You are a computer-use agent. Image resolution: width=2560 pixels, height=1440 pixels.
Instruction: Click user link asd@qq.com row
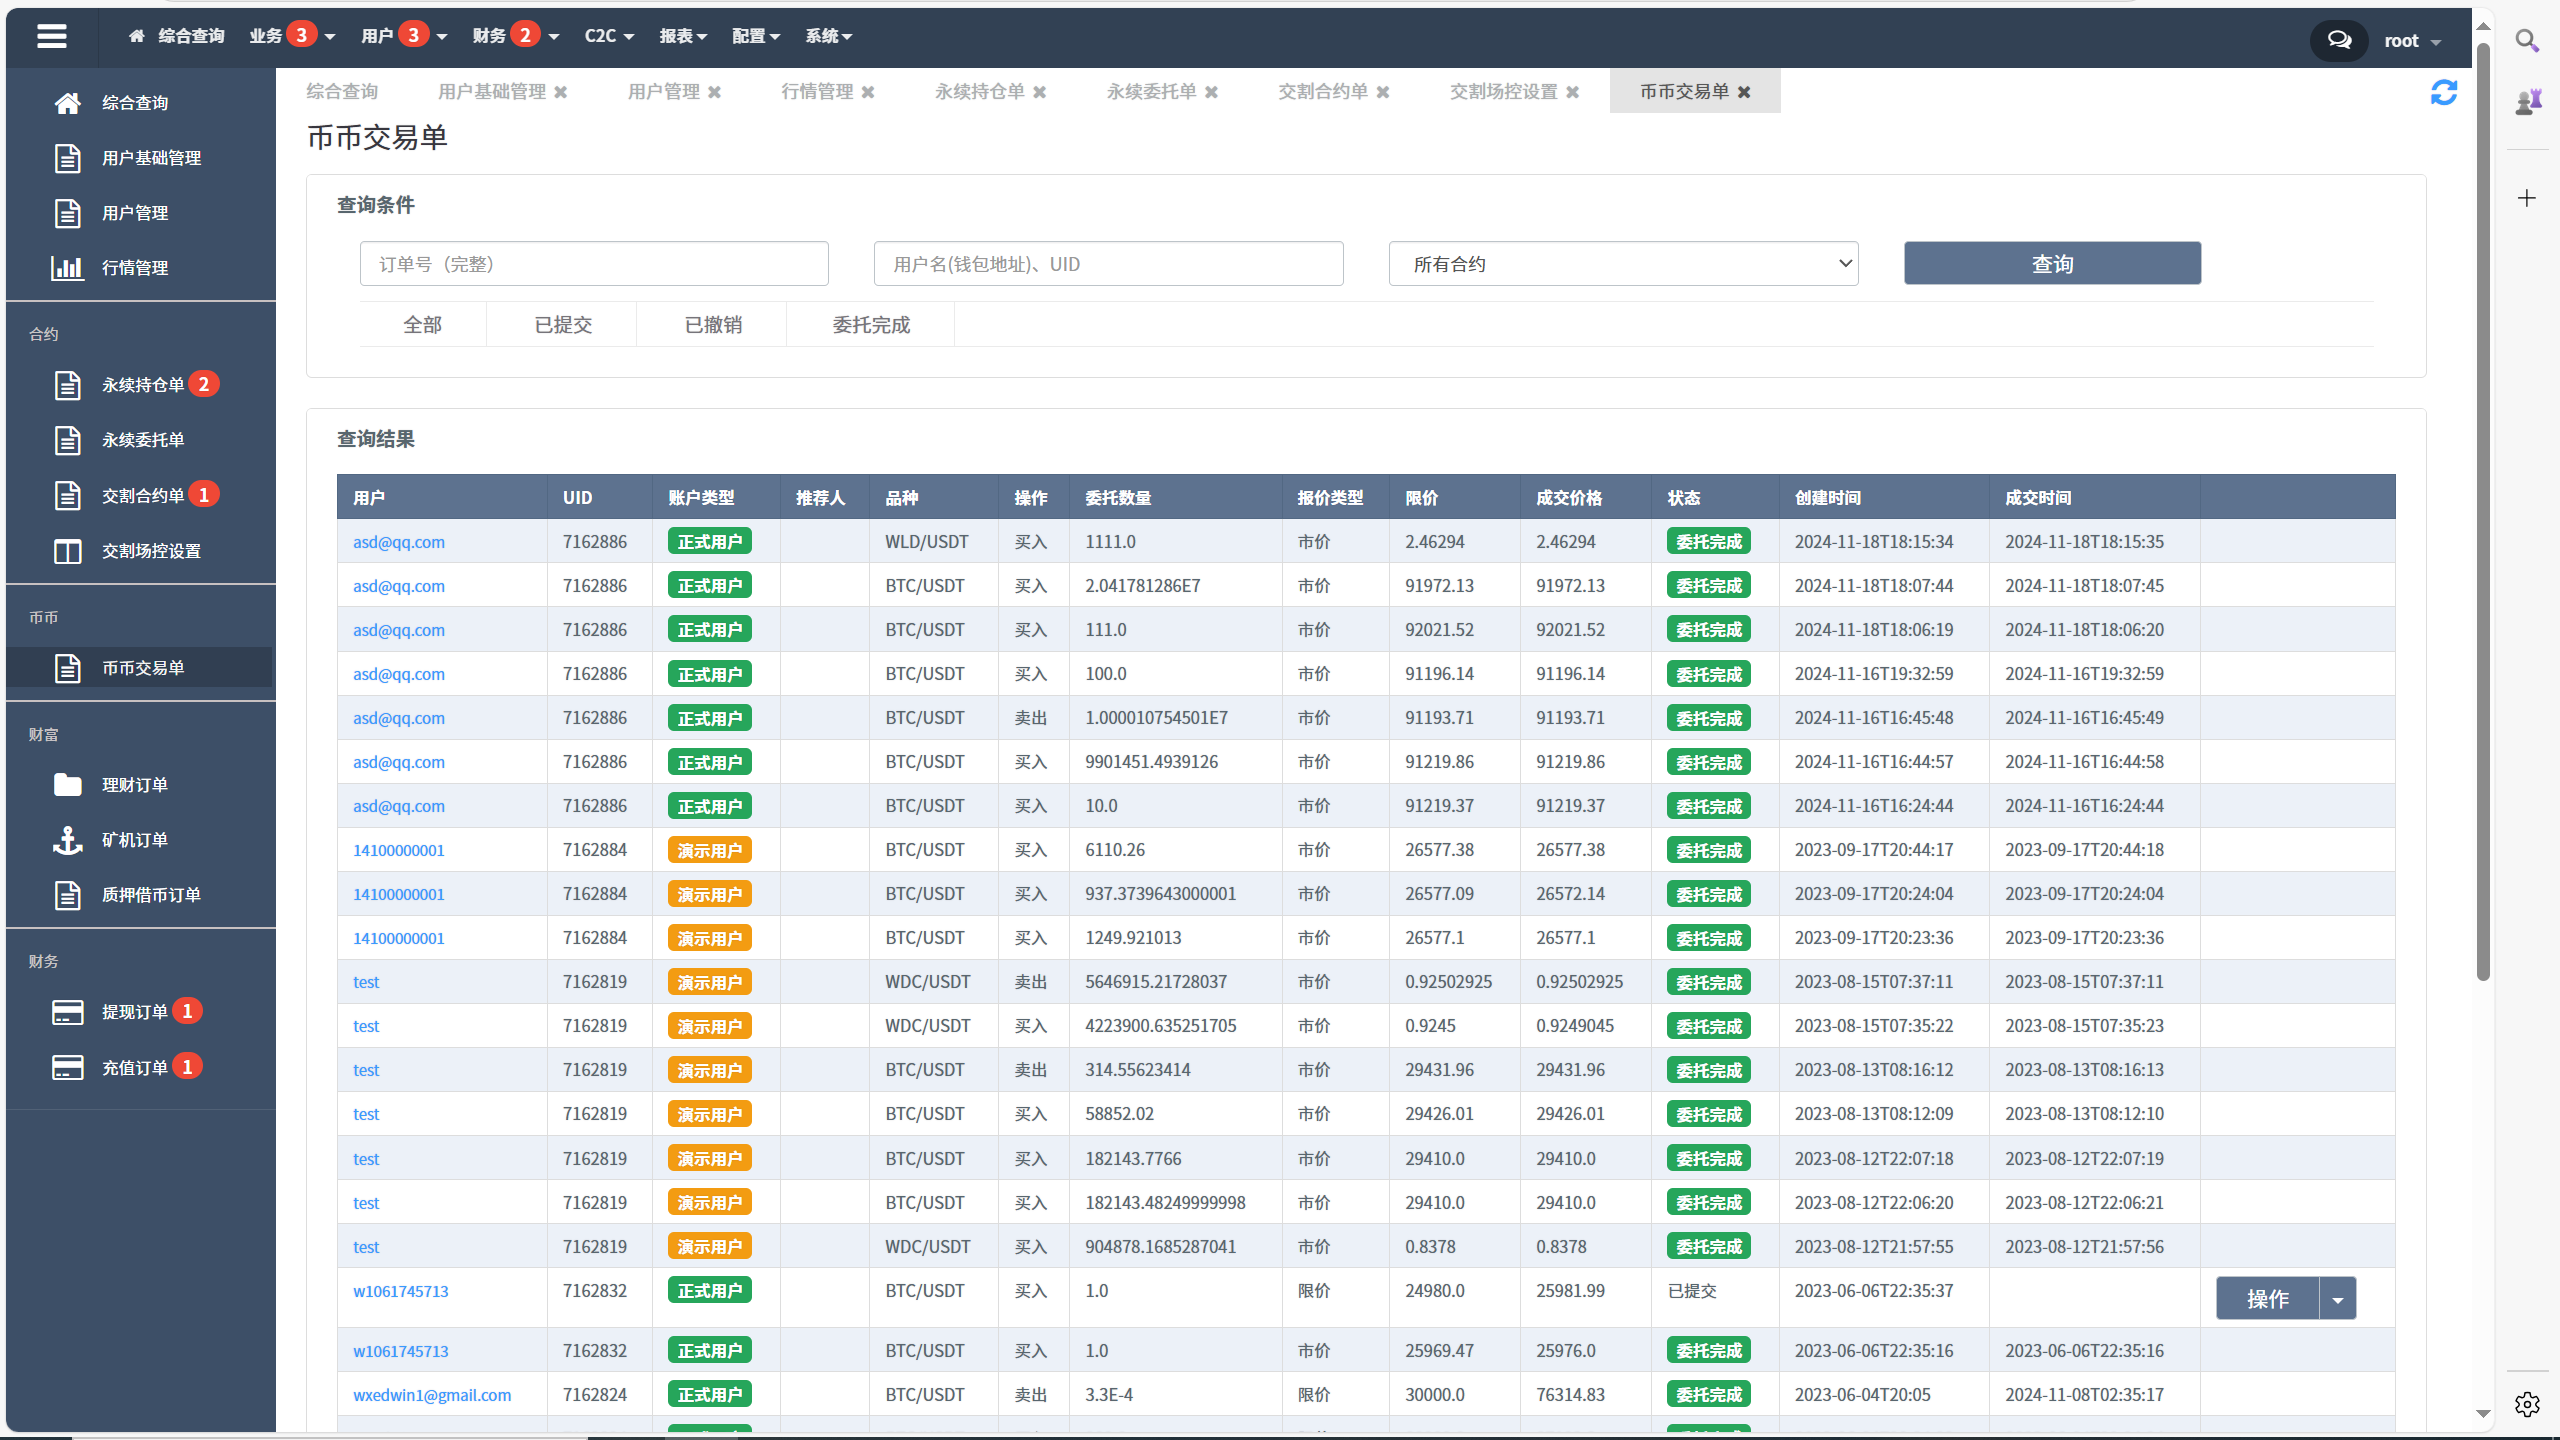[x=401, y=540]
